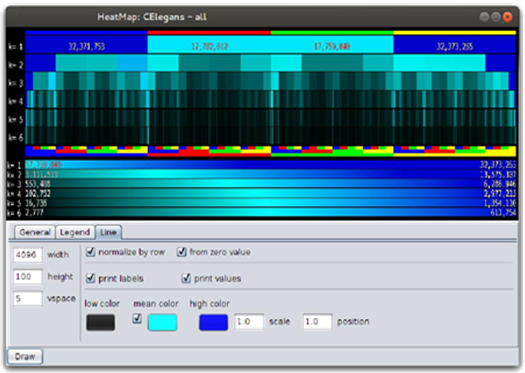Switch to the General tab
The height and width of the screenshot is (373, 525).
pos(34,232)
